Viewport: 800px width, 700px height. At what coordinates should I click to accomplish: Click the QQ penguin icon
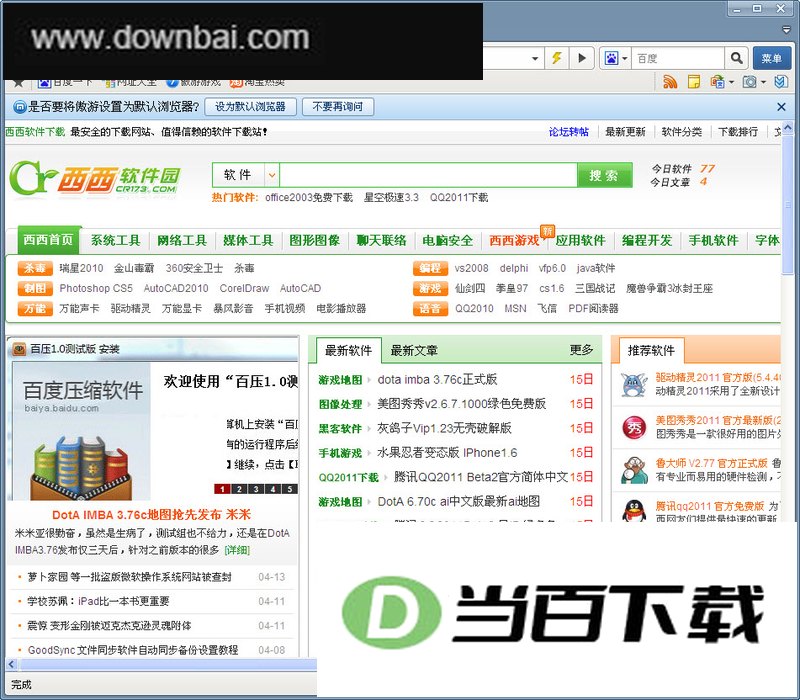pyautogui.click(x=634, y=510)
